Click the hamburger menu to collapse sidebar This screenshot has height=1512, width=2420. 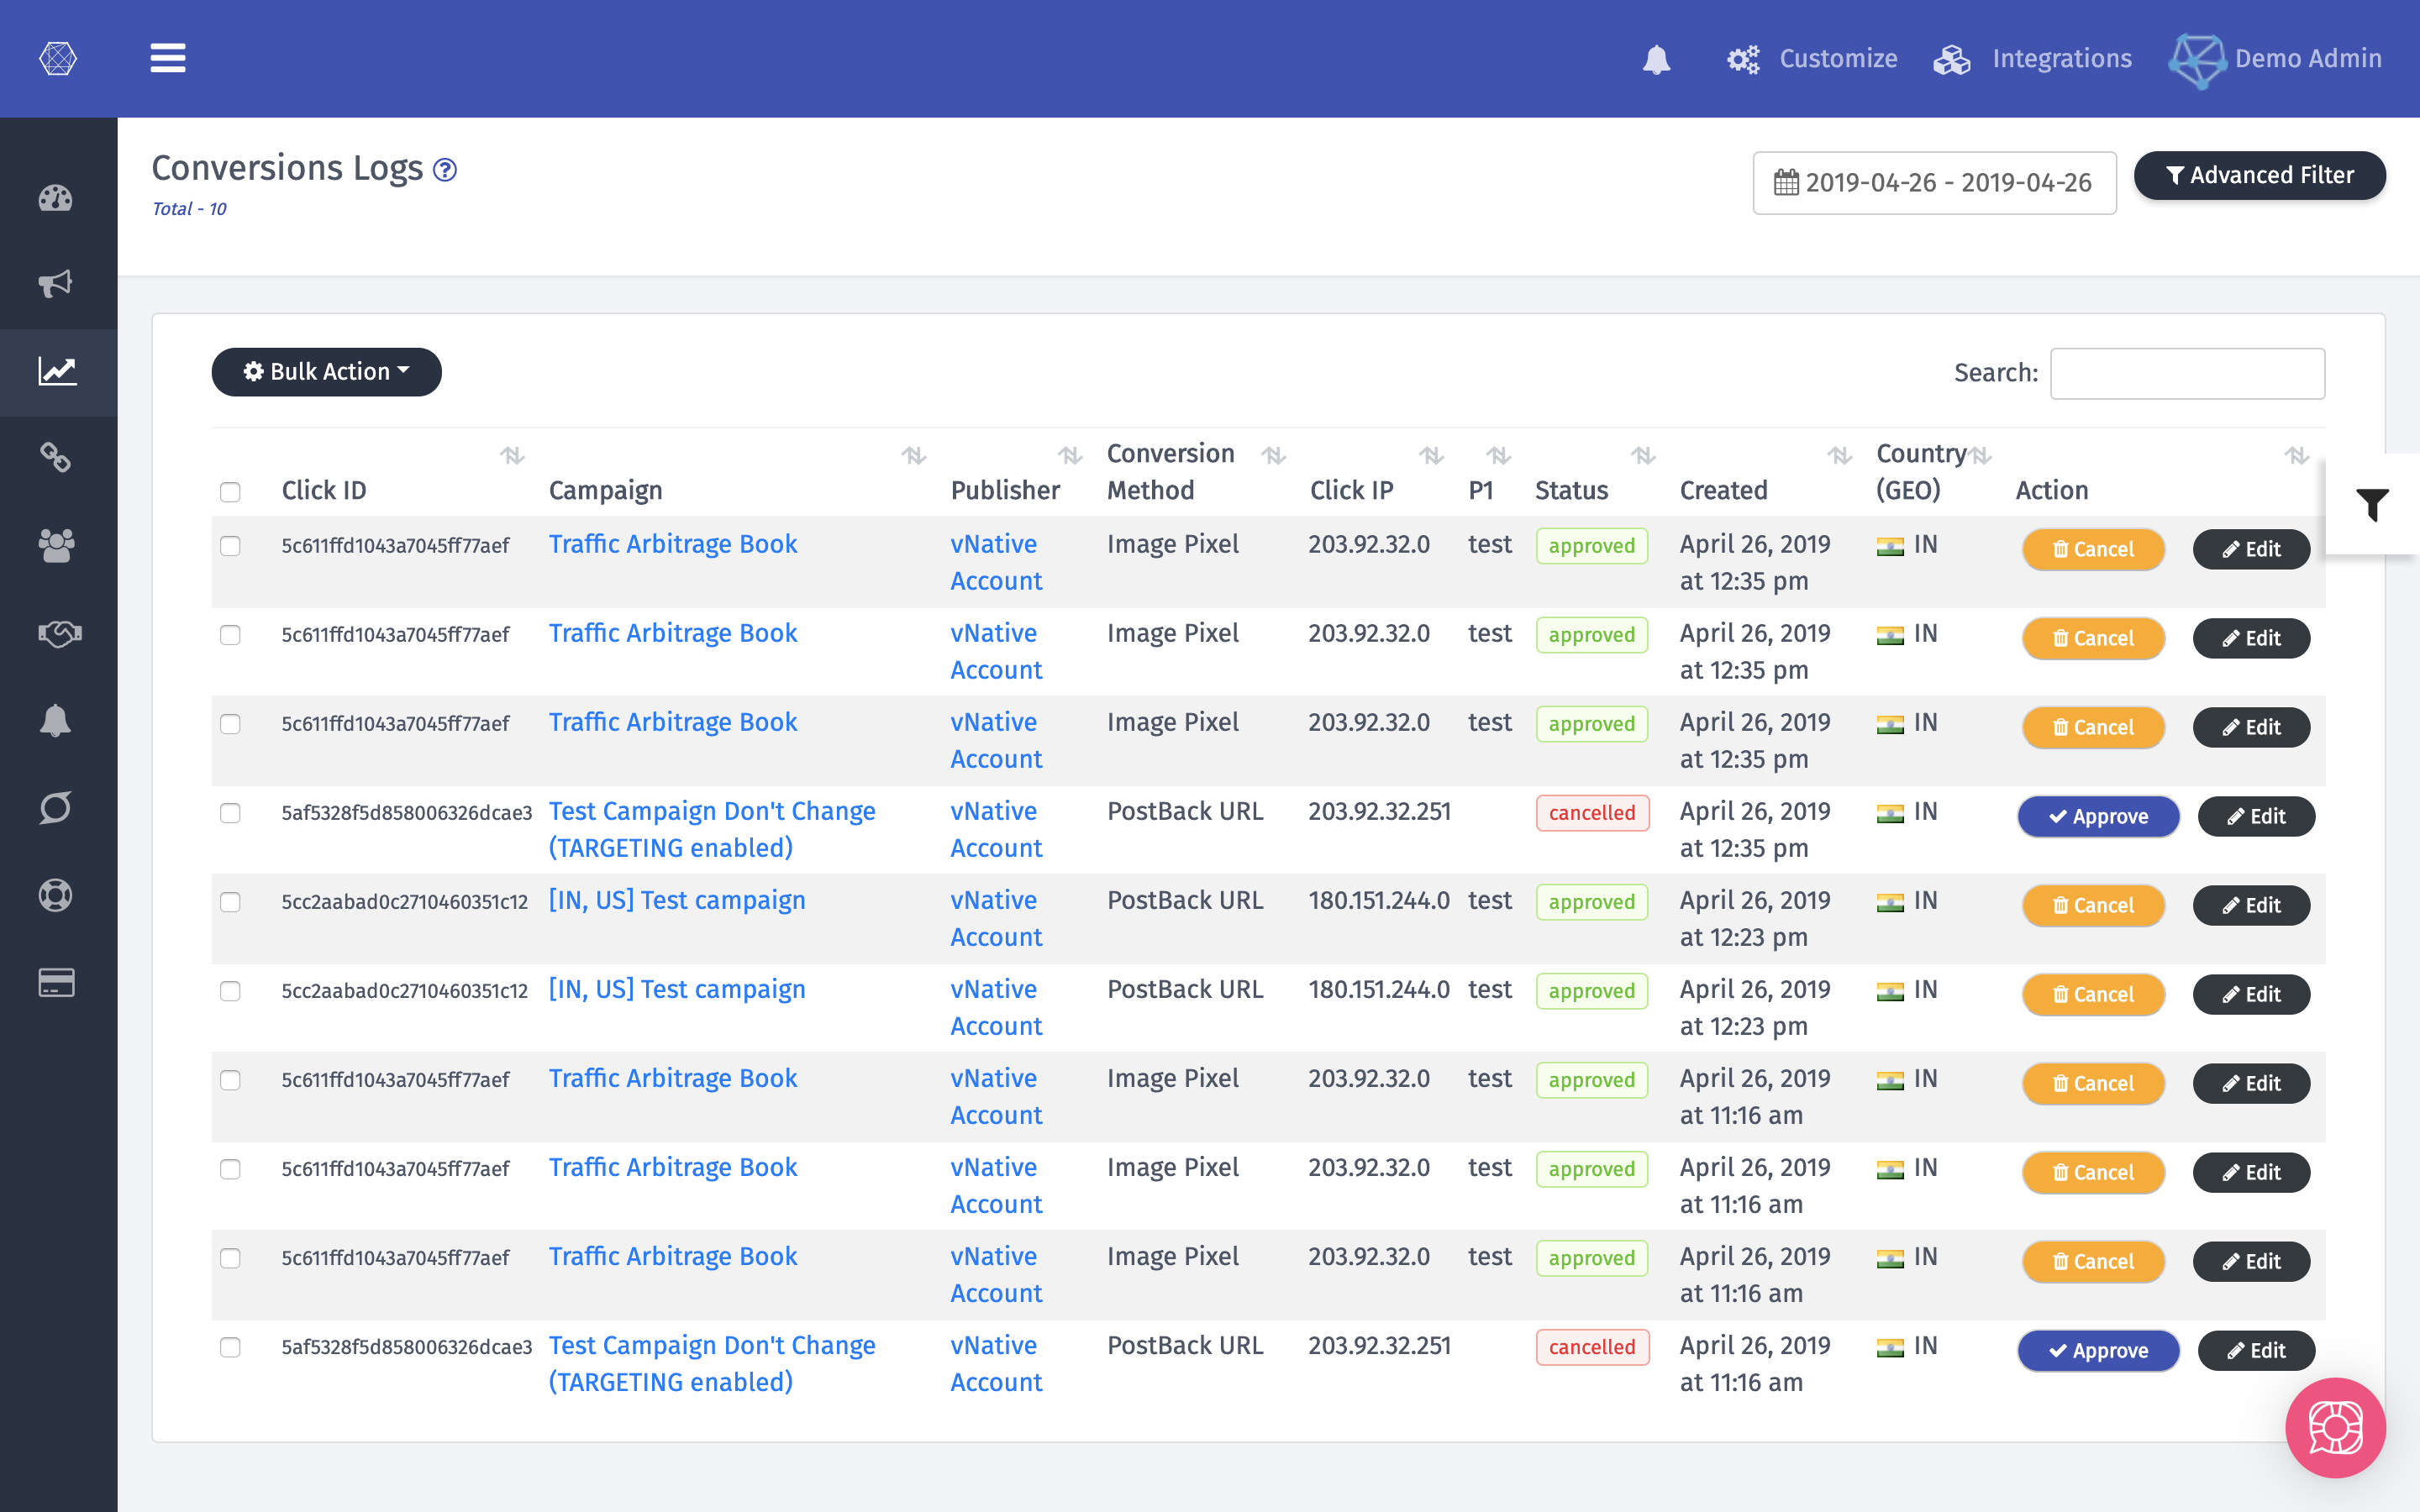(168, 58)
